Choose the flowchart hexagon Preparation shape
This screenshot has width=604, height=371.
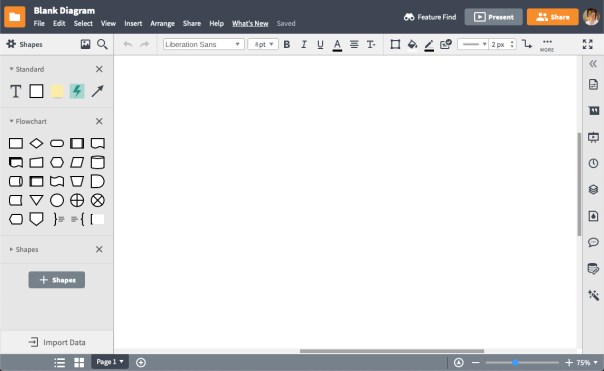tap(57, 162)
